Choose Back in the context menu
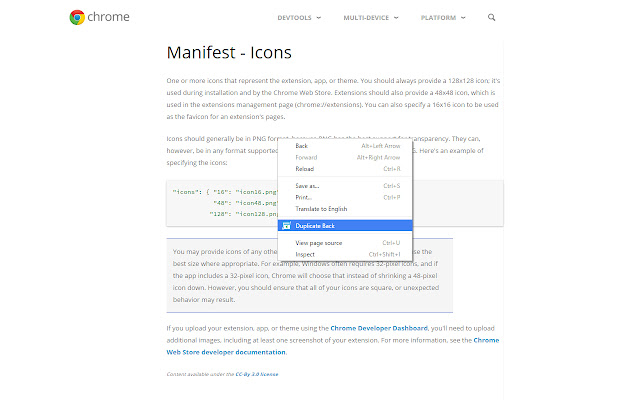This screenshot has height=400, width=640. (x=345, y=146)
